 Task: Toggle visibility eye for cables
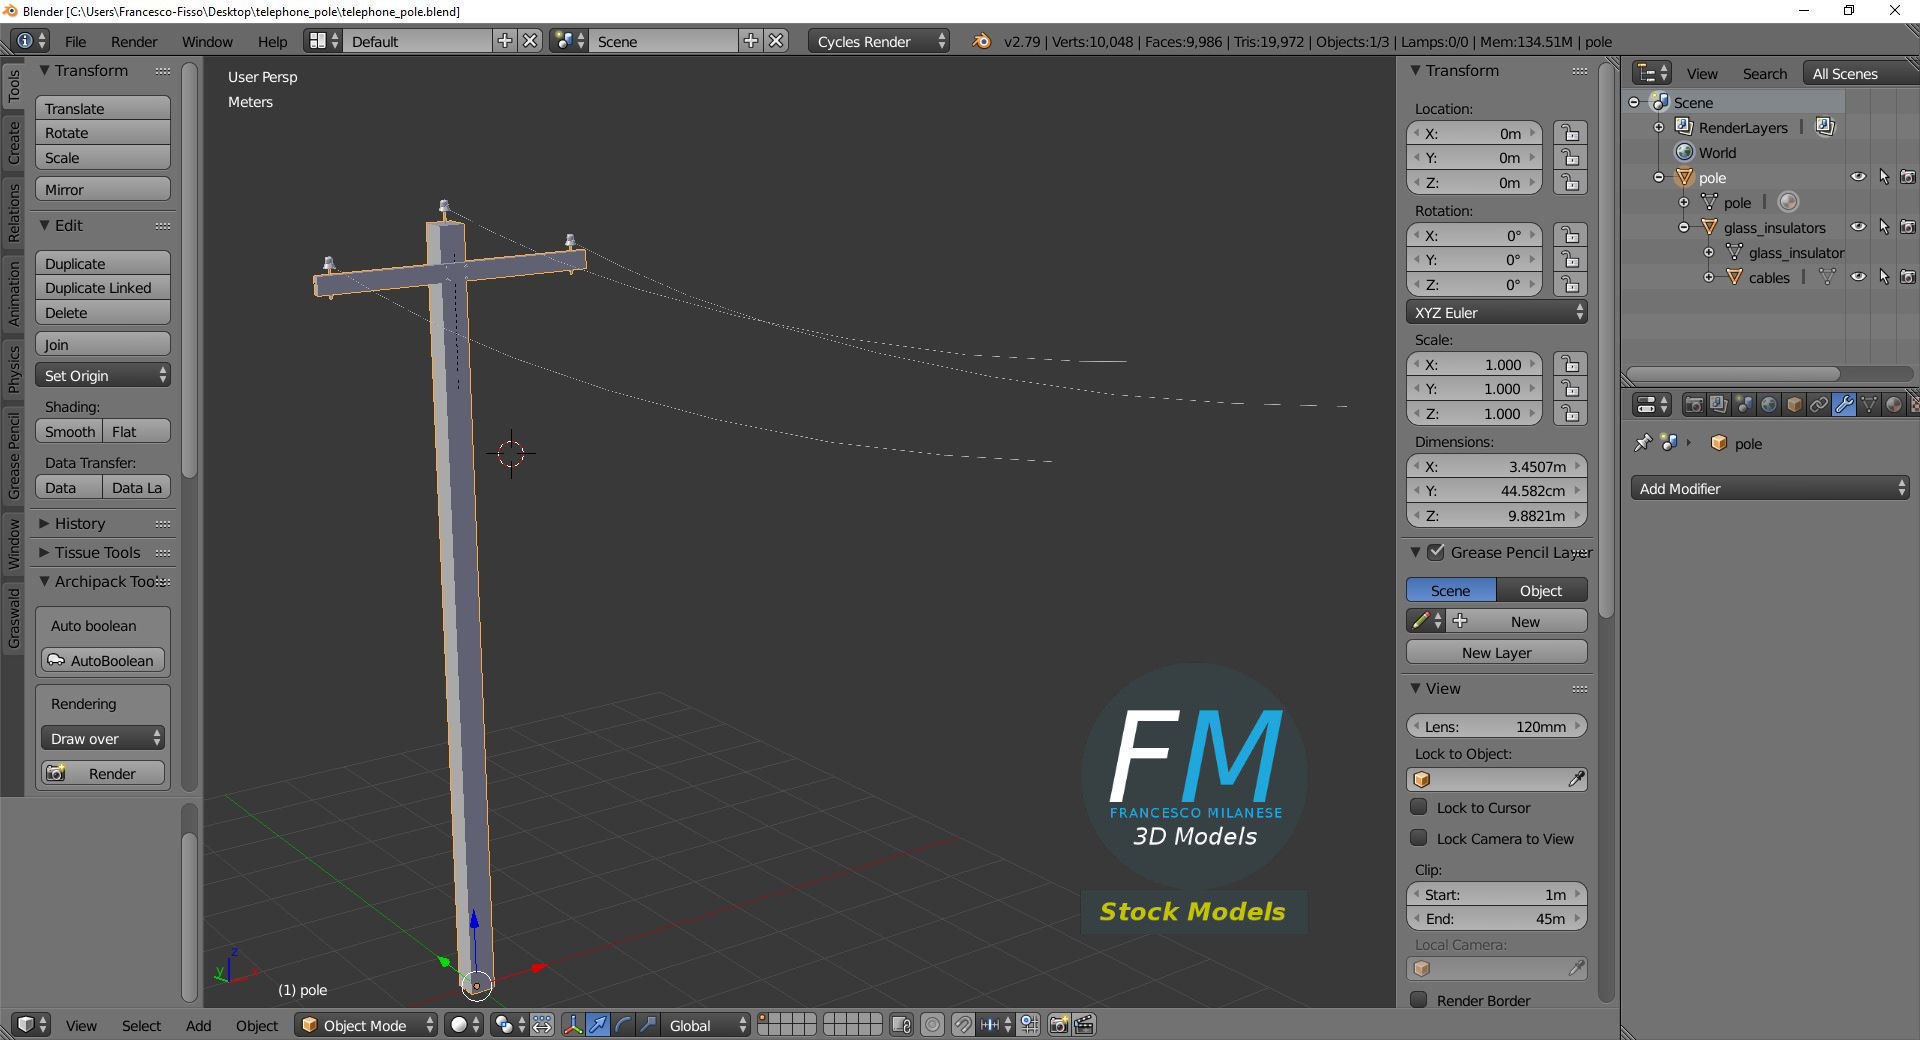coord(1858,277)
